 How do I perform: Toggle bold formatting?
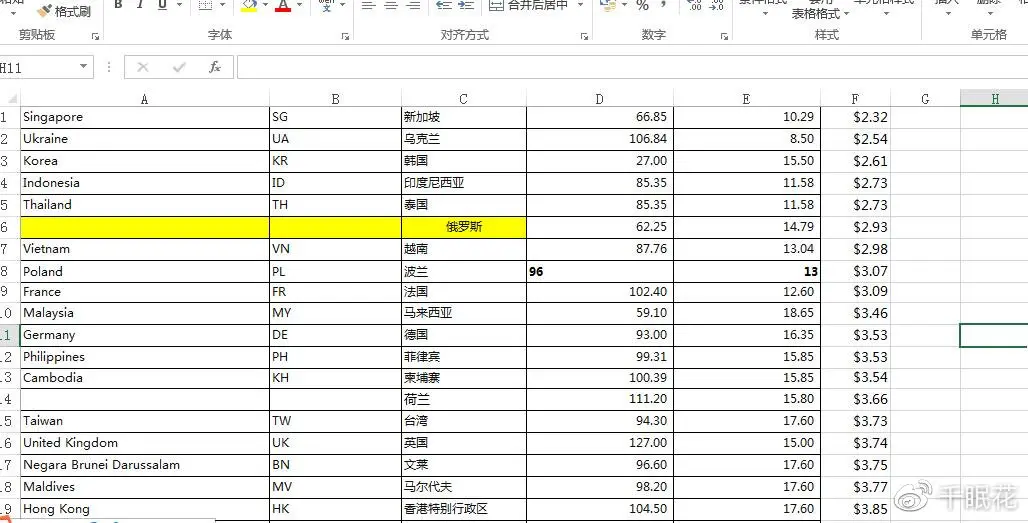point(119,5)
